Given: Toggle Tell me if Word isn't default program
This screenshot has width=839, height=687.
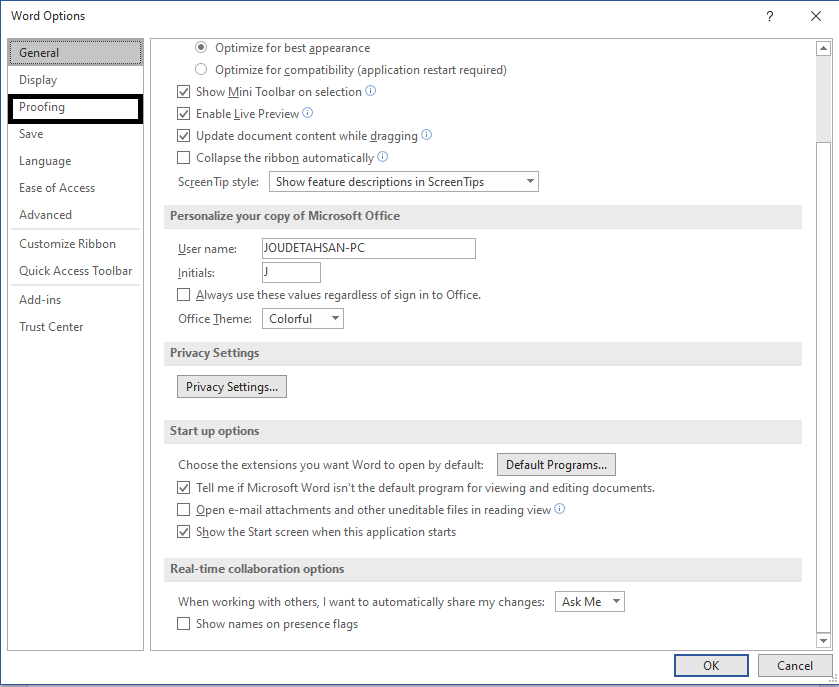Looking at the screenshot, I should (x=184, y=487).
